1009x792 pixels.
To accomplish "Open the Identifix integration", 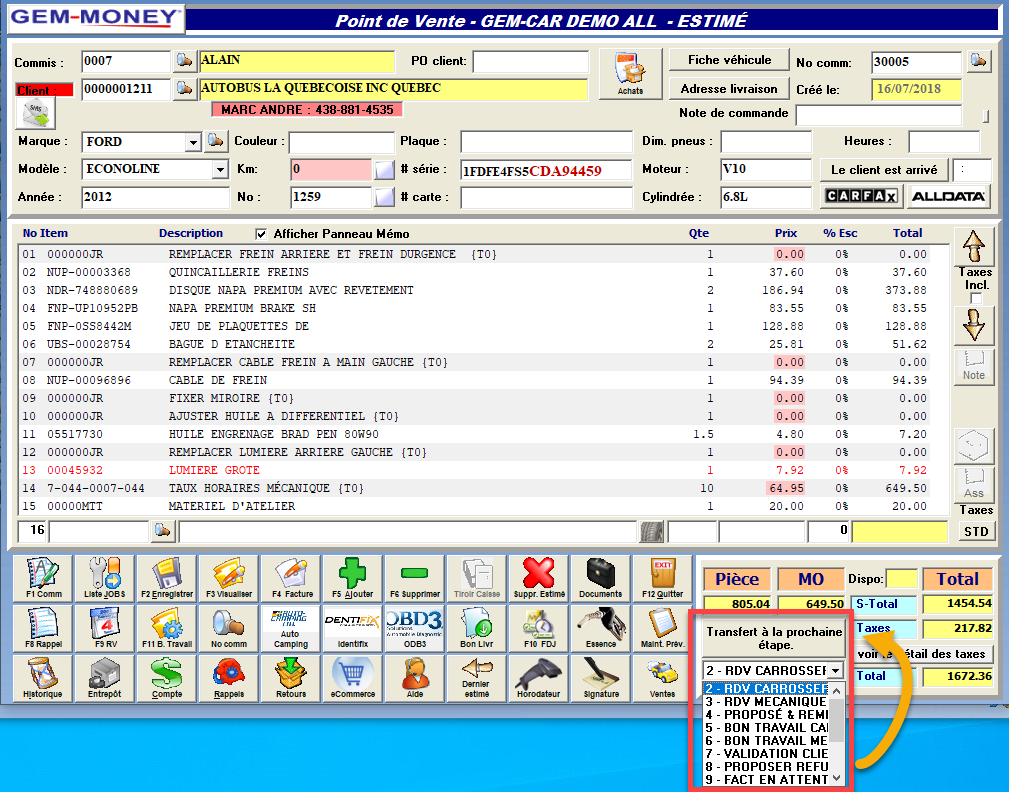I will tap(353, 628).
